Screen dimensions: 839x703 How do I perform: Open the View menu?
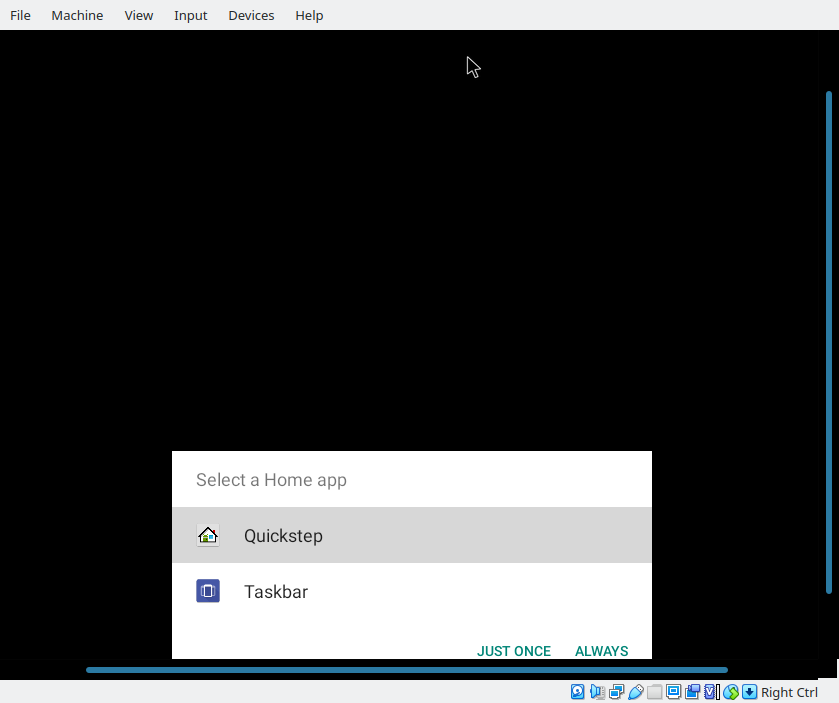[139, 16]
